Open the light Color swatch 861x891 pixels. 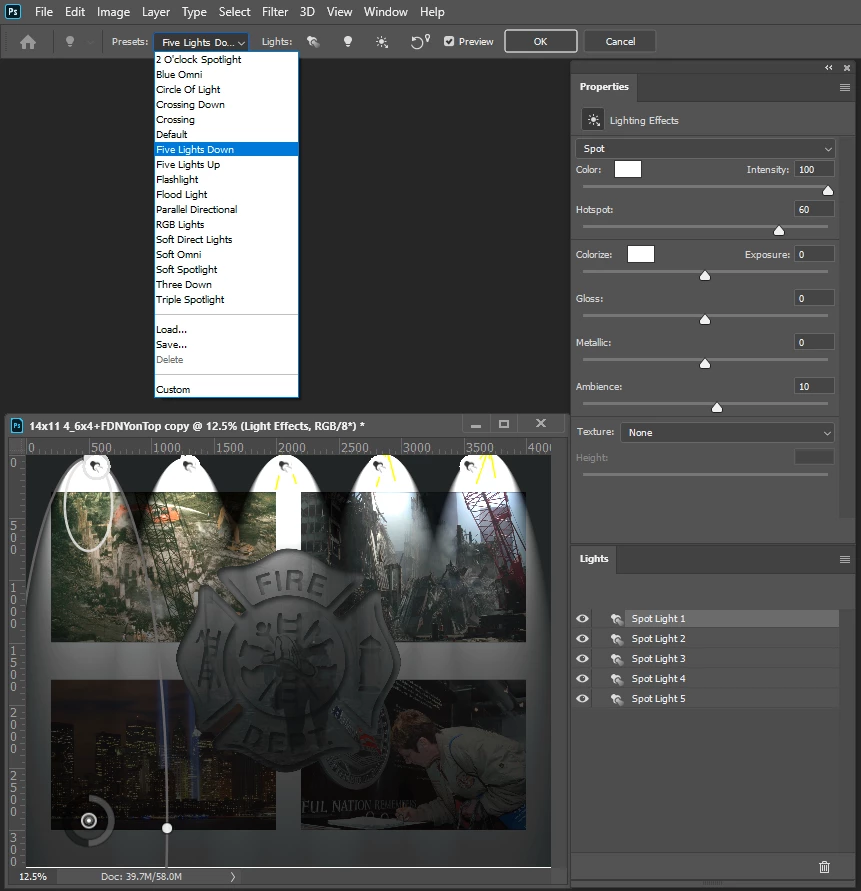(x=628, y=169)
